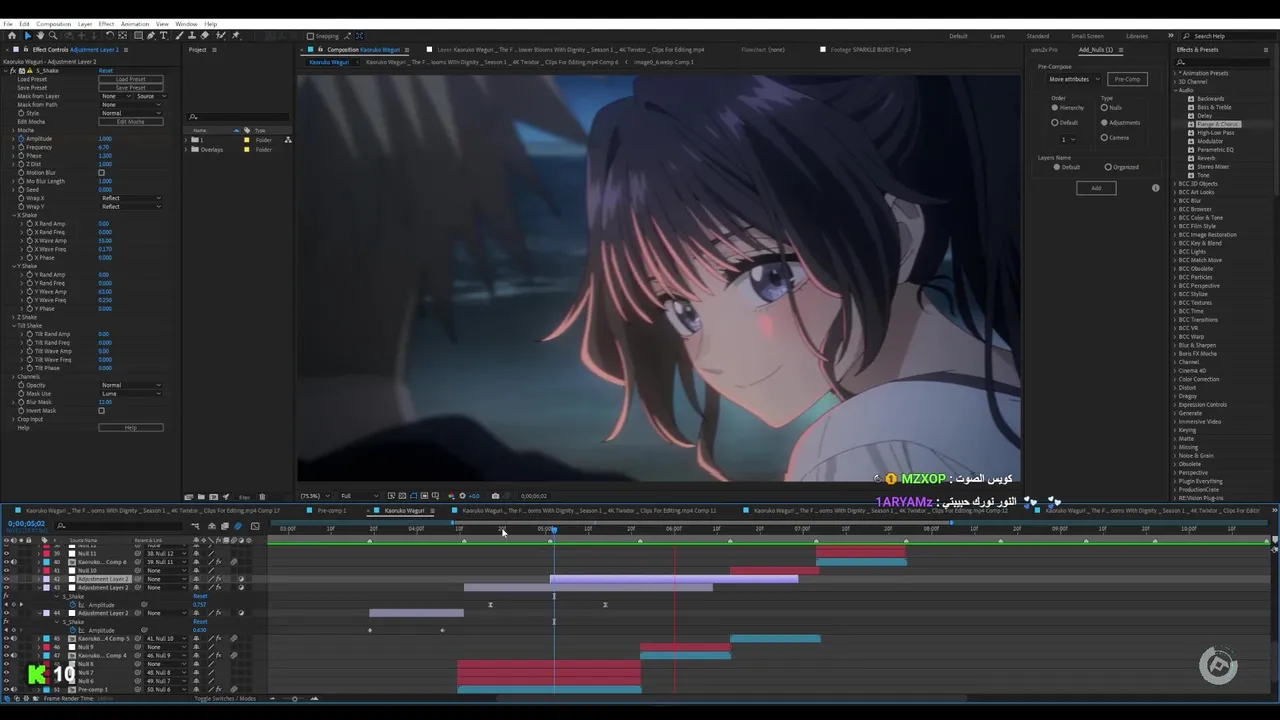Select the Selection (arrow) tool
Screen dimensions: 1280x720
click(28, 36)
